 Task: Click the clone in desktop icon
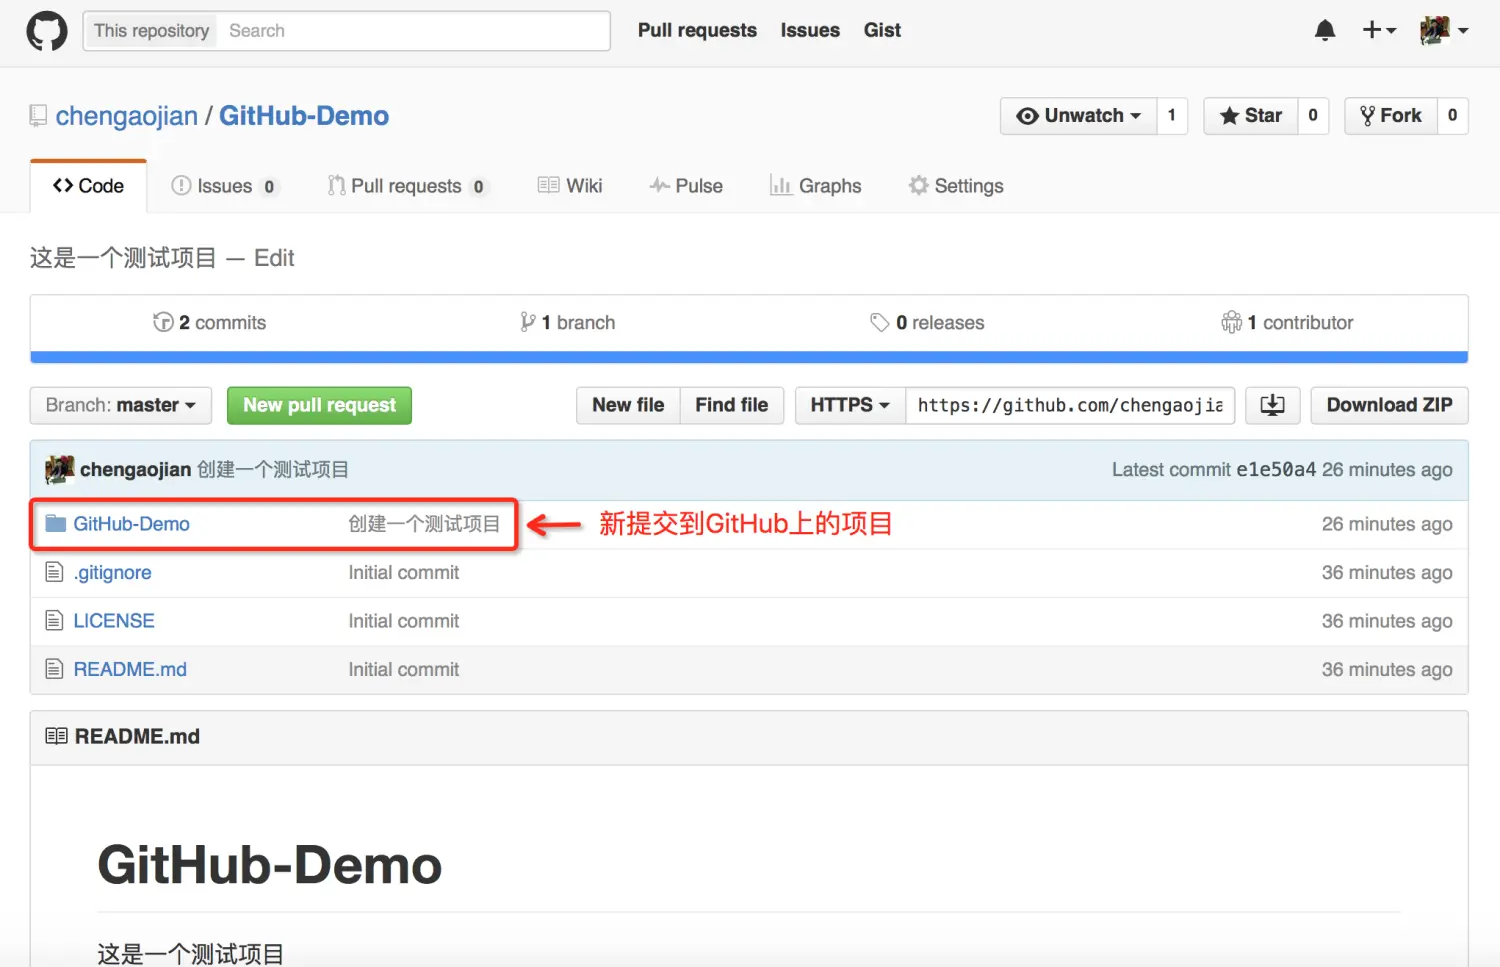(1273, 405)
